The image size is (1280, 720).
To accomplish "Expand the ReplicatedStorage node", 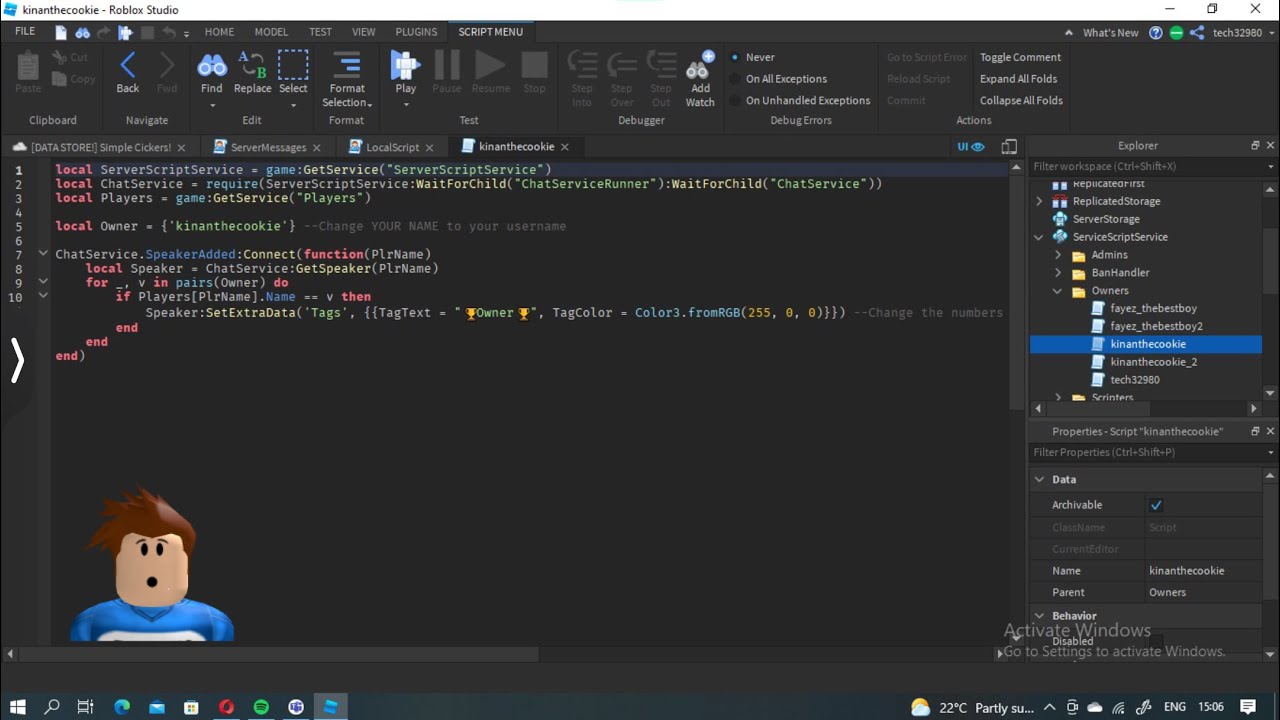I will [x=1039, y=201].
